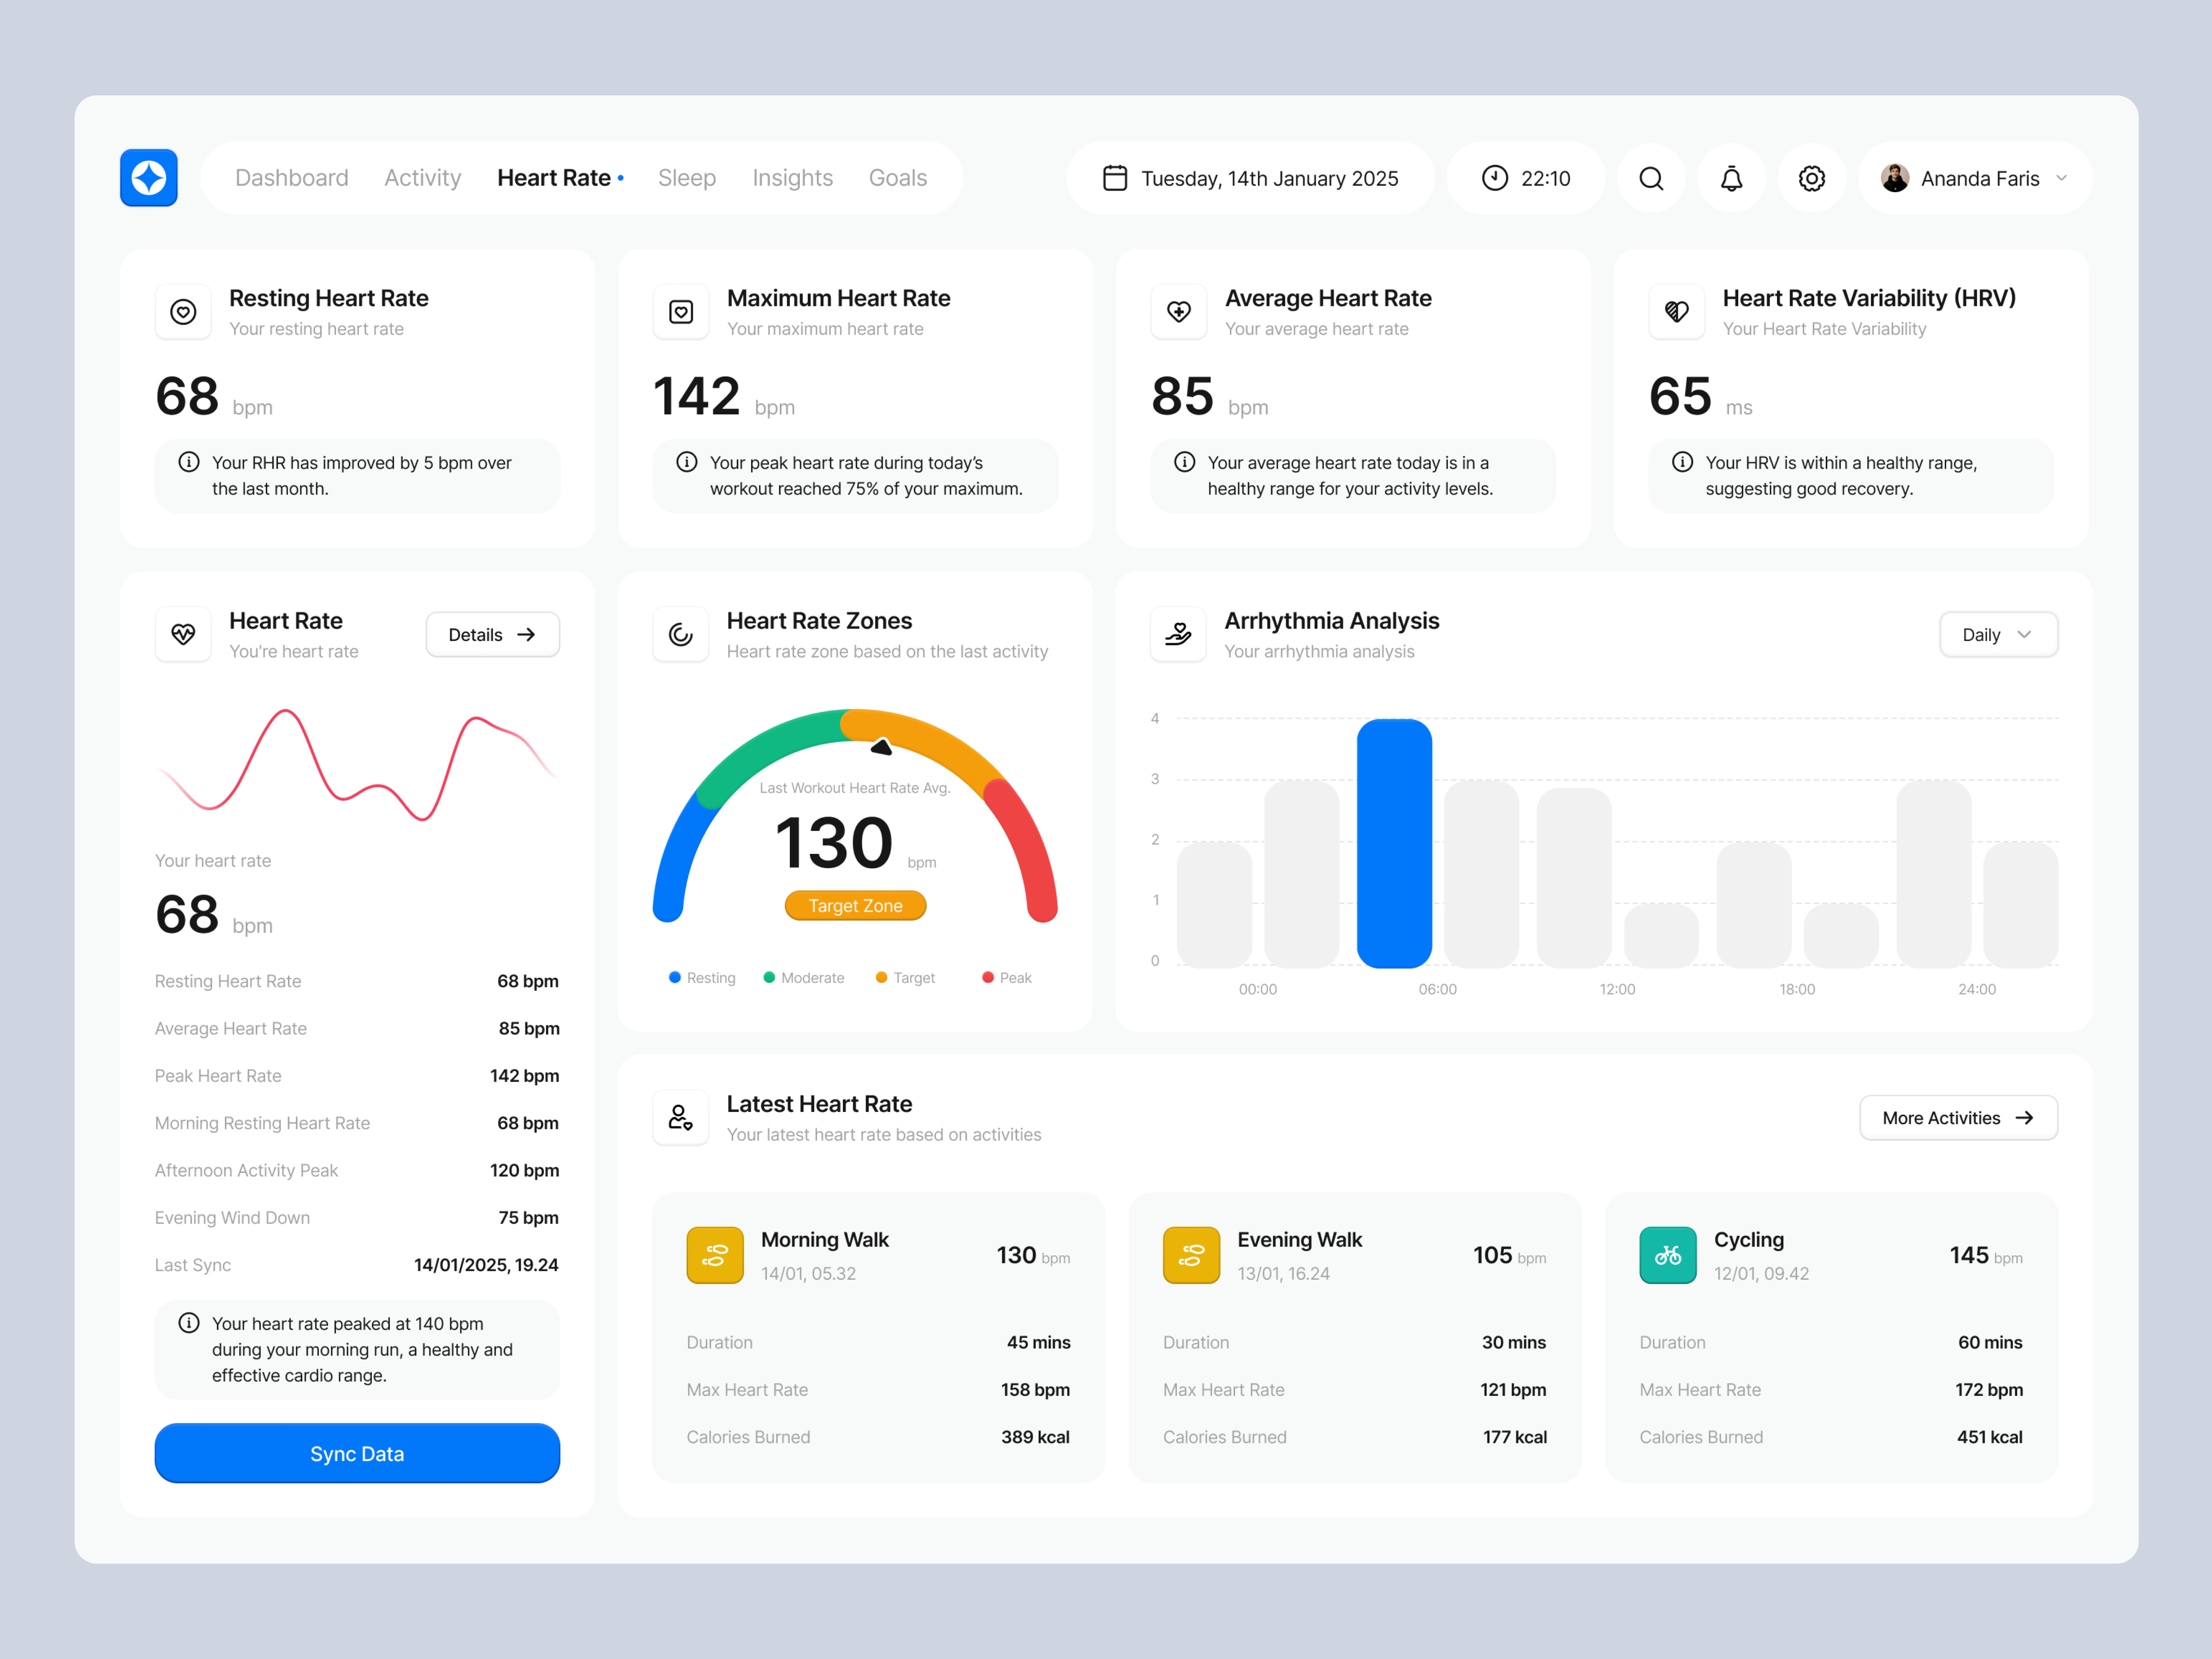Open notifications via the bell icon

[x=1731, y=178]
